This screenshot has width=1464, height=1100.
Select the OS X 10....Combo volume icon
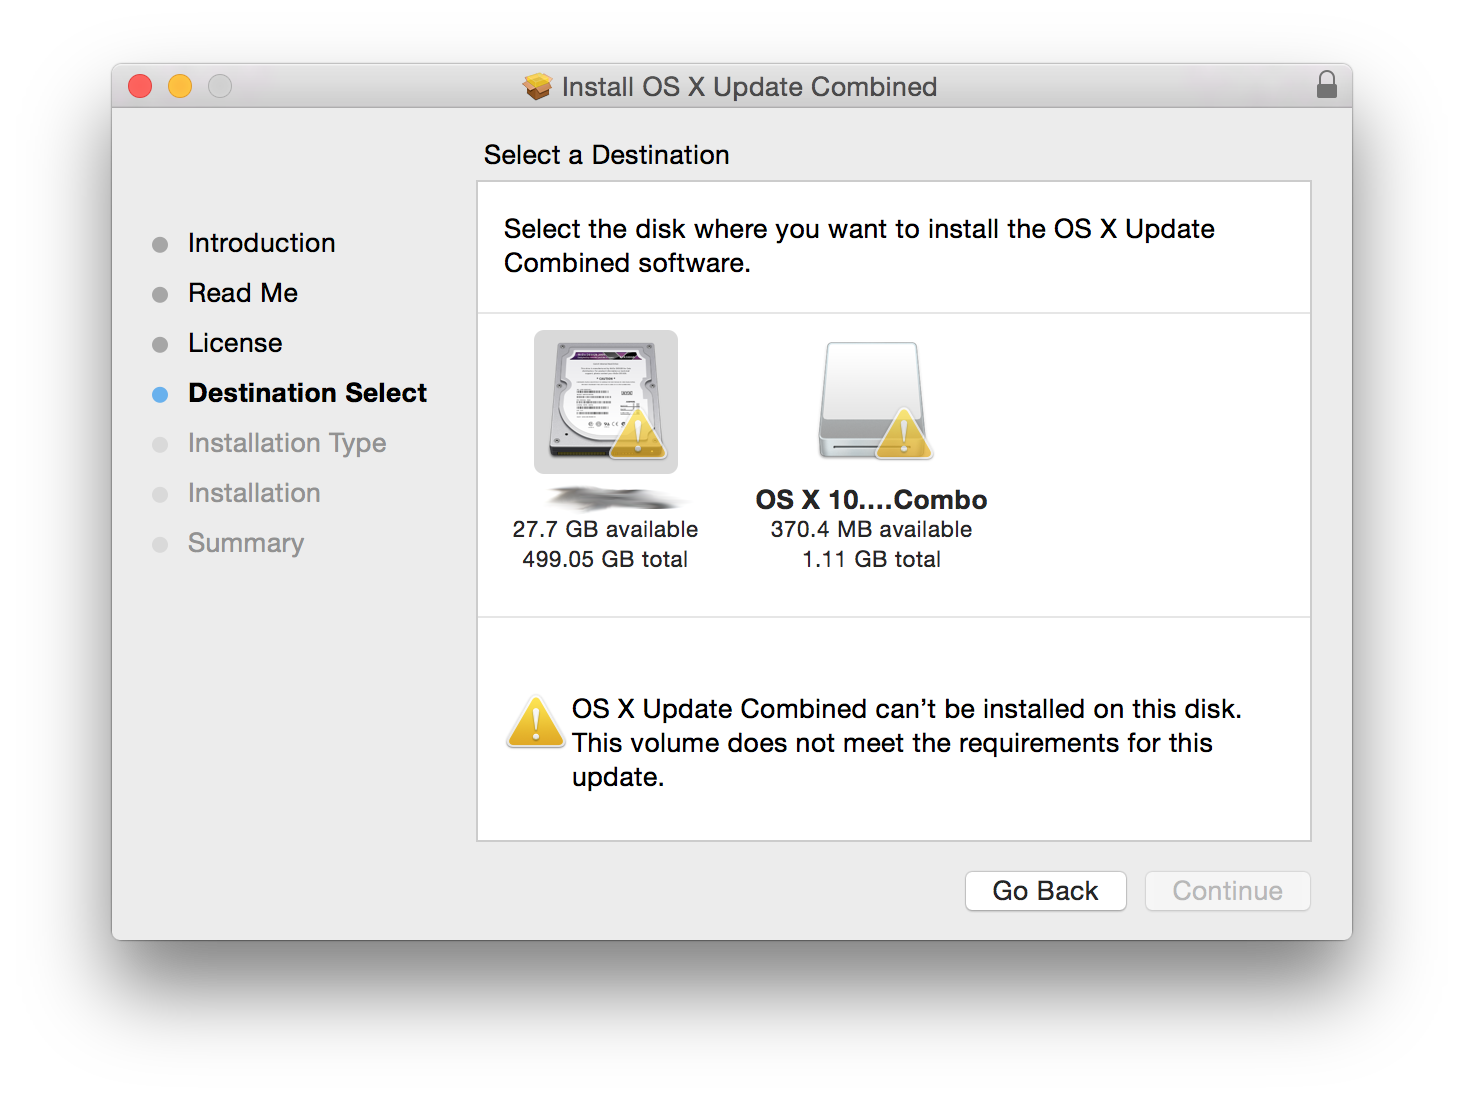[875, 401]
